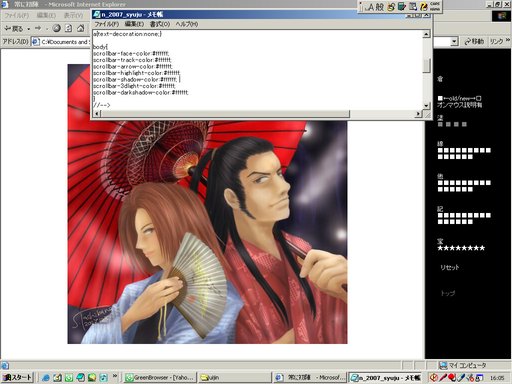The image size is (512, 384).
Task: Place cursor on scrollbar-face-color line
Action: point(131,54)
